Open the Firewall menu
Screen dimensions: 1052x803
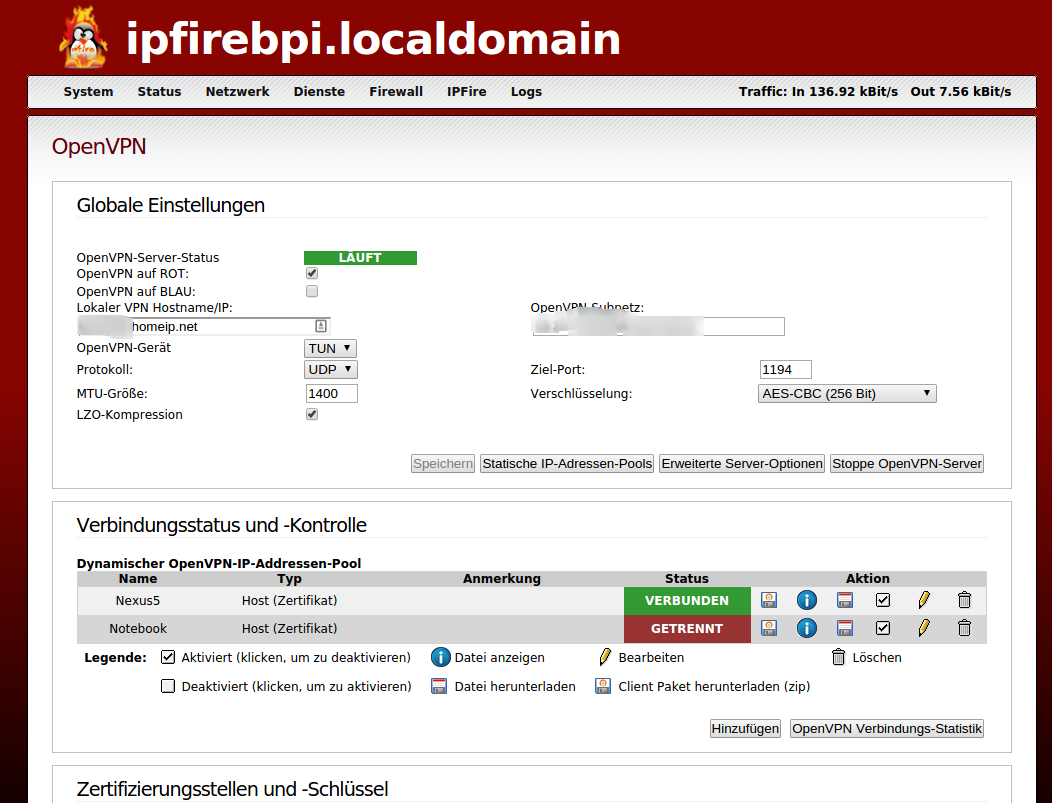pos(396,92)
